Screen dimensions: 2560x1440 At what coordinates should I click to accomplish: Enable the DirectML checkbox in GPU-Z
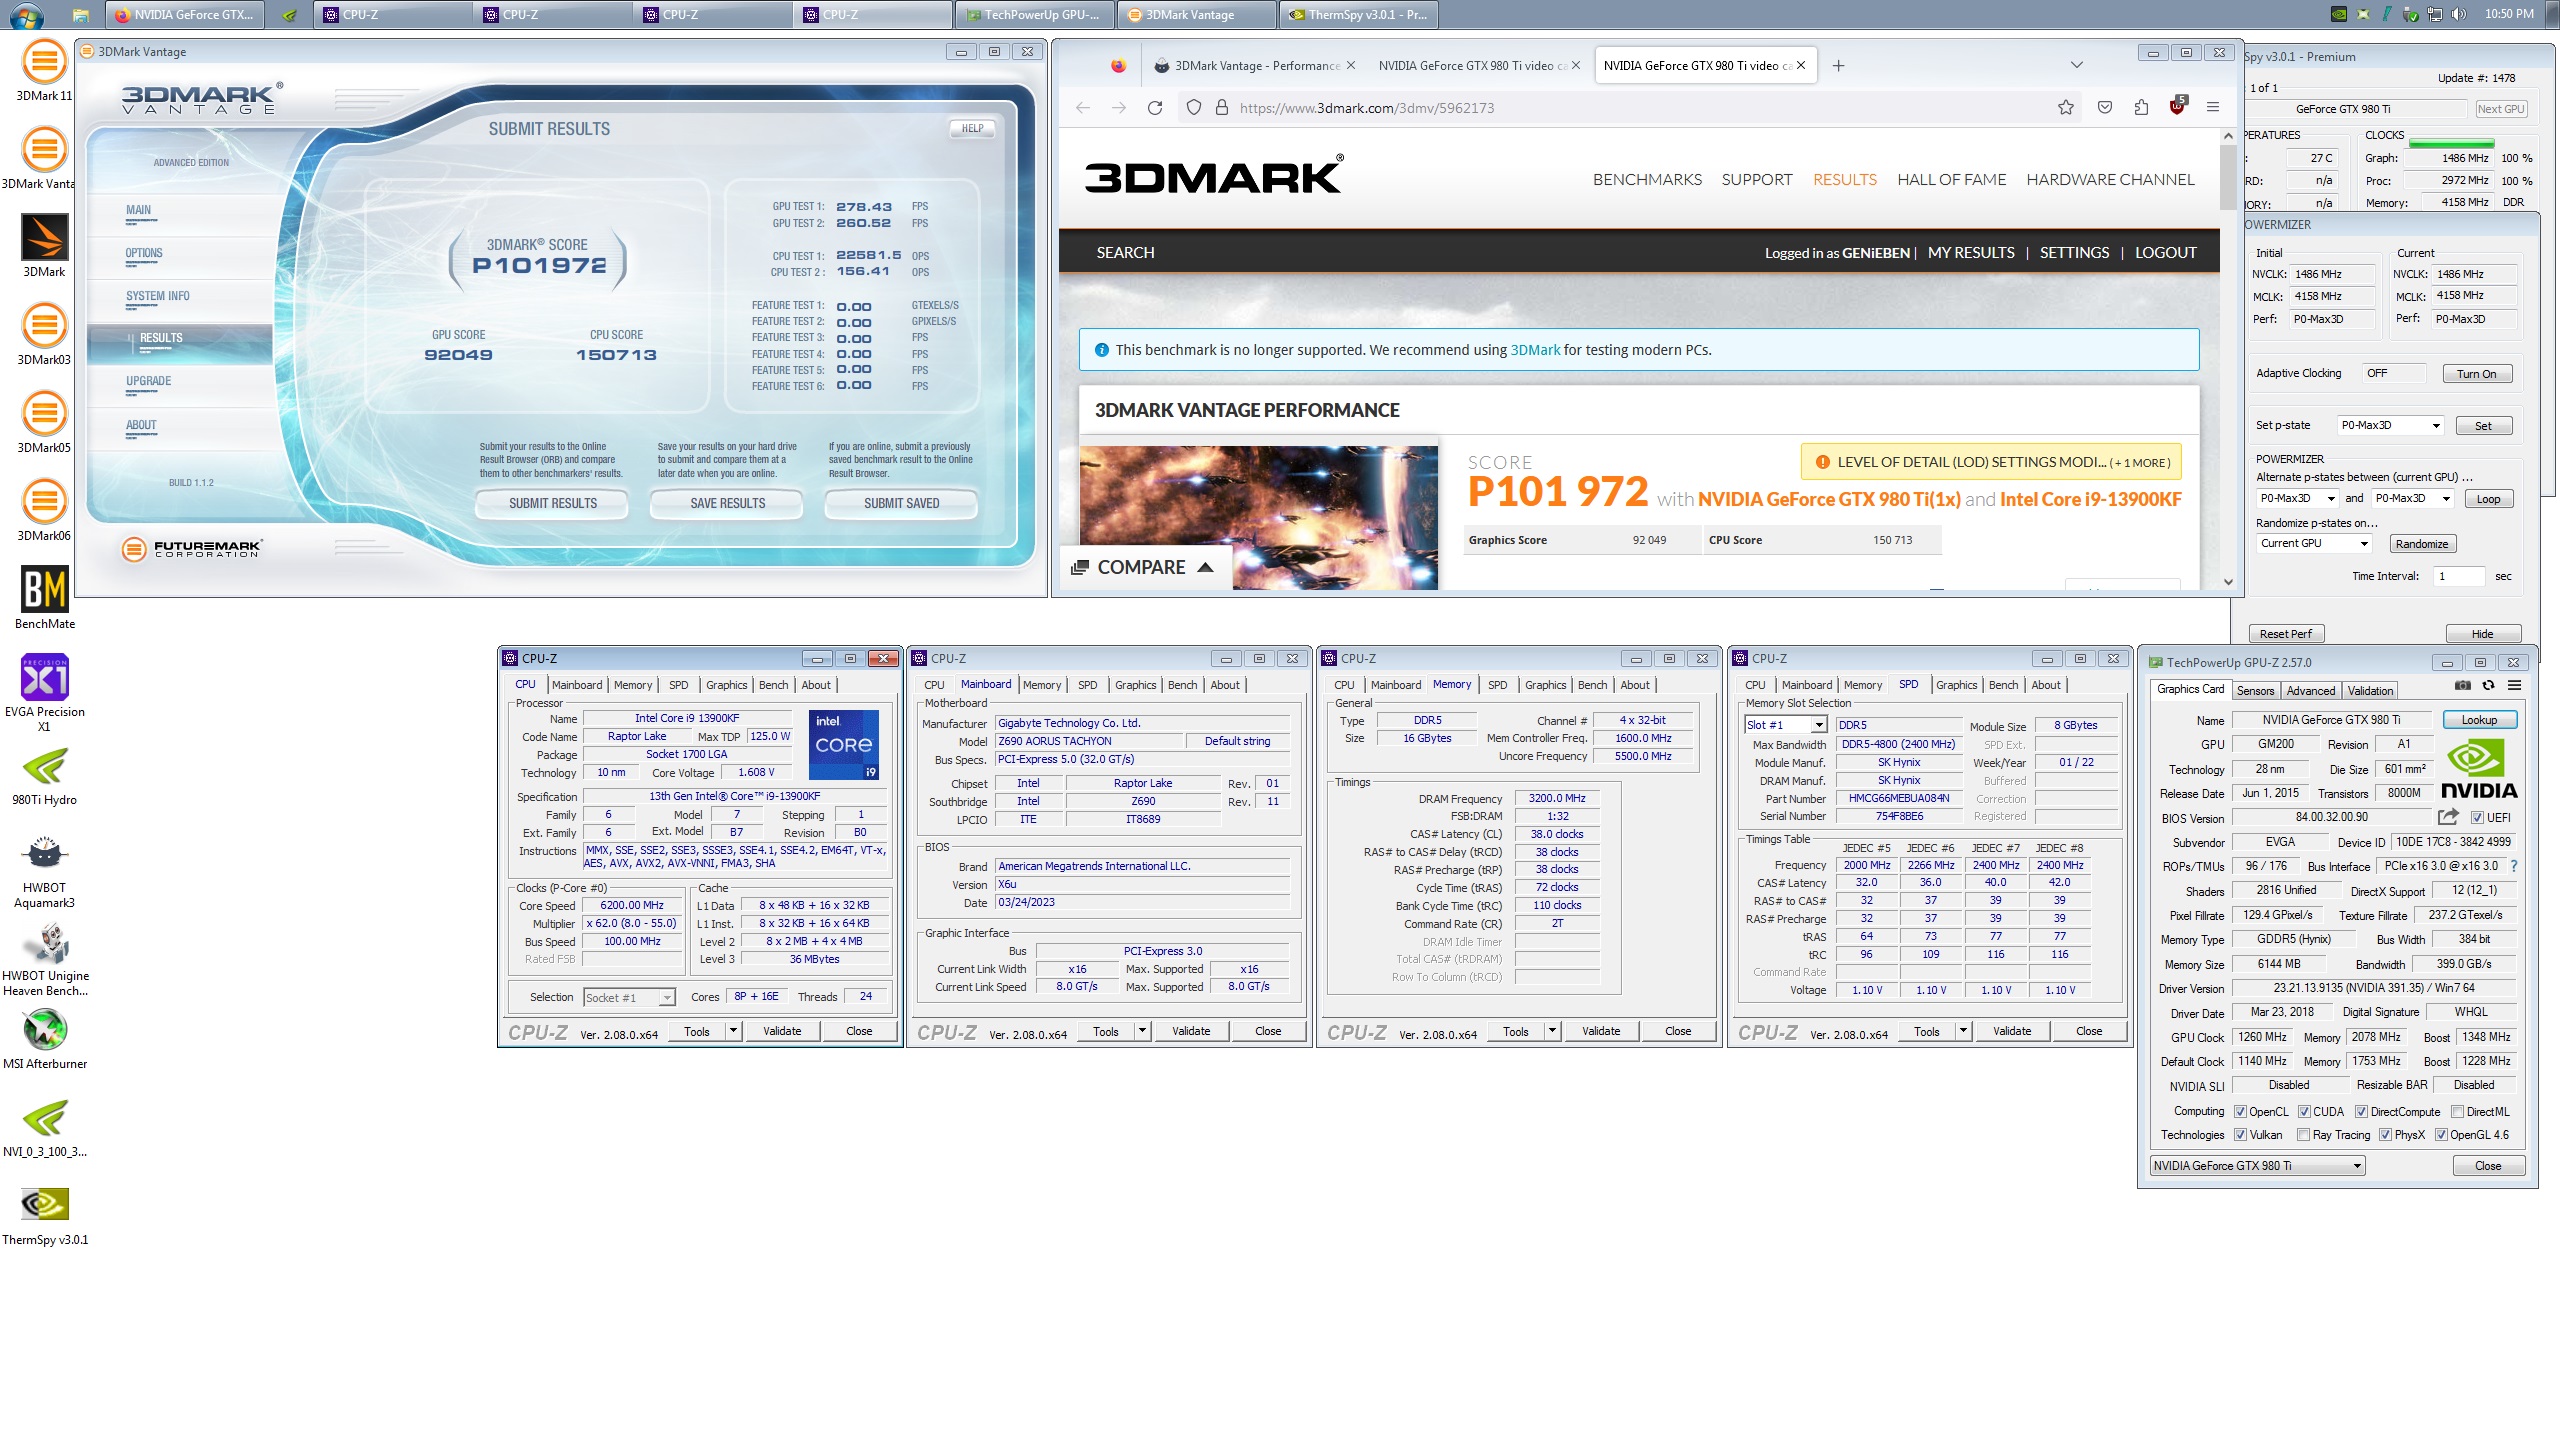pyautogui.click(x=2457, y=1112)
